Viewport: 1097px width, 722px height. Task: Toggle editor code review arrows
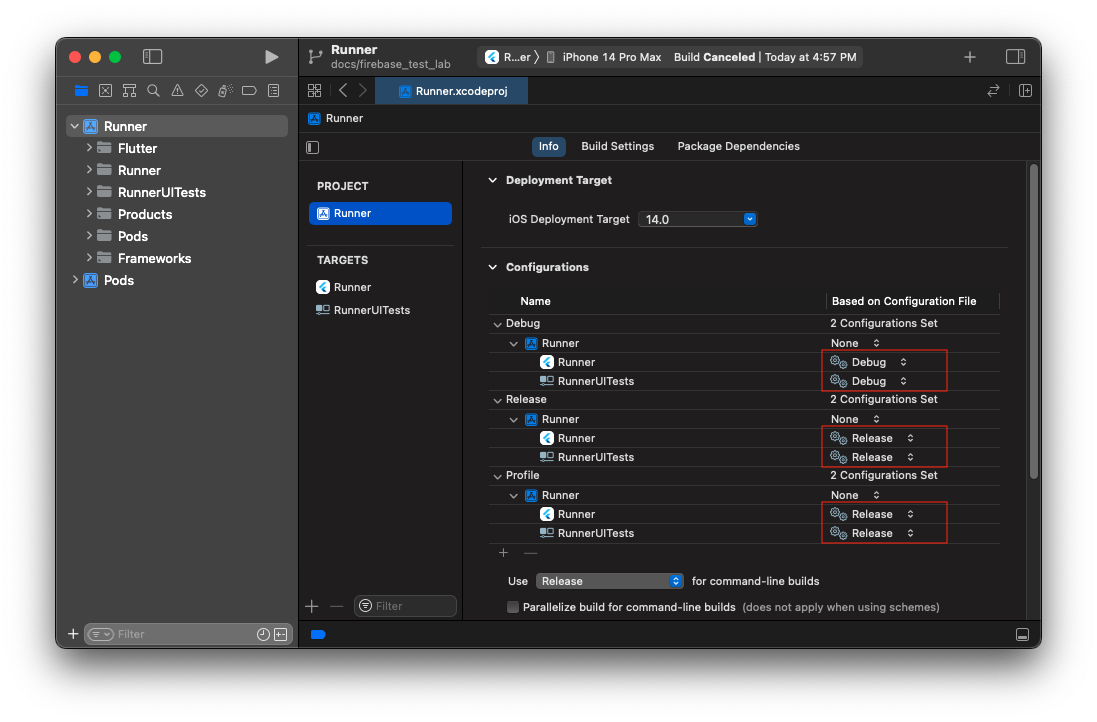click(x=993, y=91)
